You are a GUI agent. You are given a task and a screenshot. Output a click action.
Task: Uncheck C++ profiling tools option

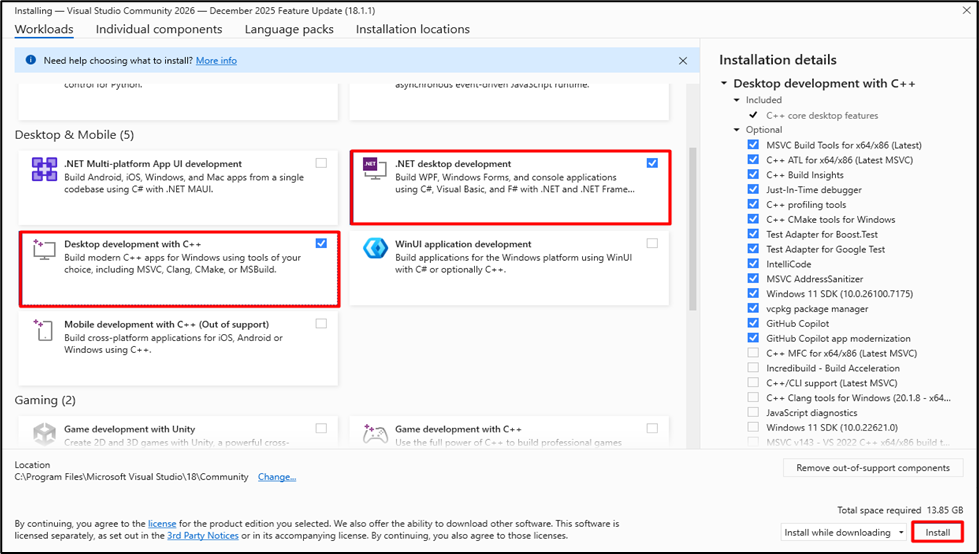coord(753,204)
